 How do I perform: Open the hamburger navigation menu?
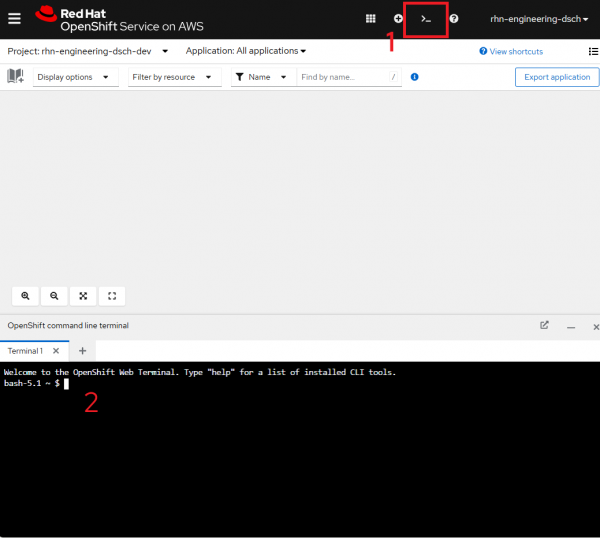click(14, 18)
